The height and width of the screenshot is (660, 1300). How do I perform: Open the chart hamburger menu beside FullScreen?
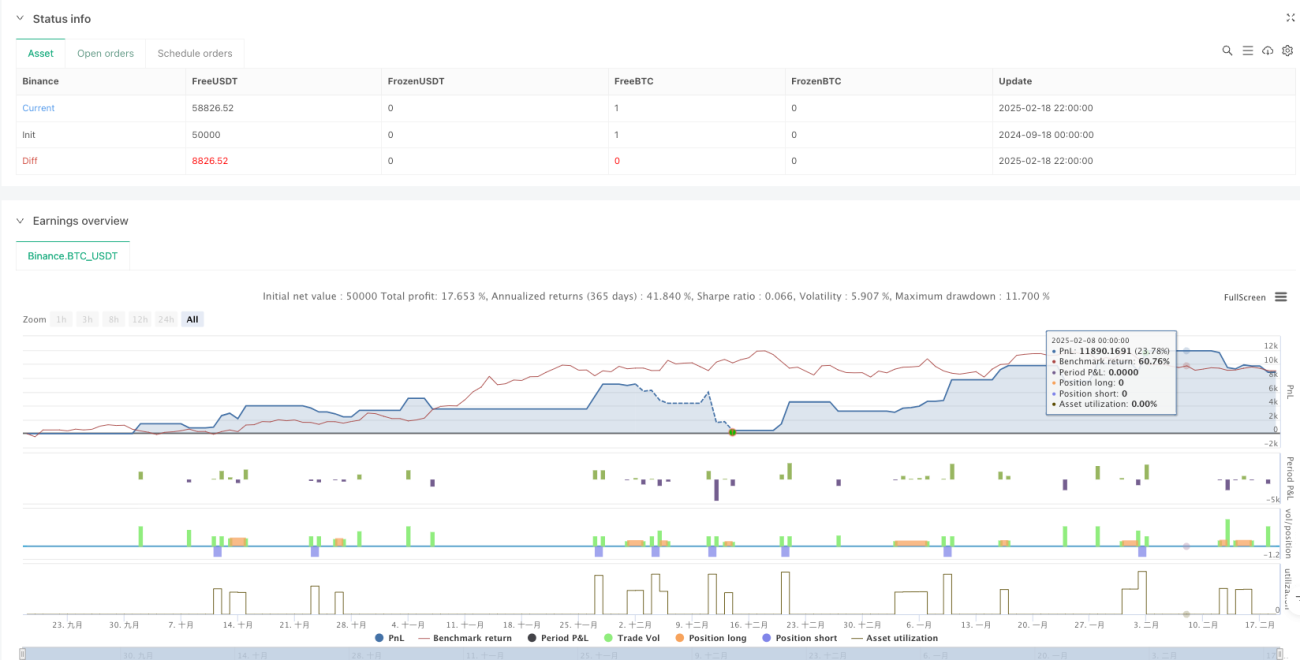click(x=1280, y=297)
